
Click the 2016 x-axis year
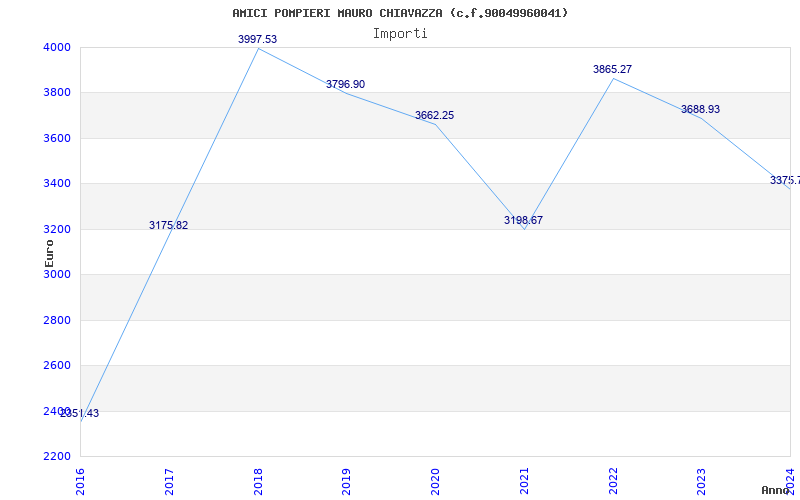point(80,482)
